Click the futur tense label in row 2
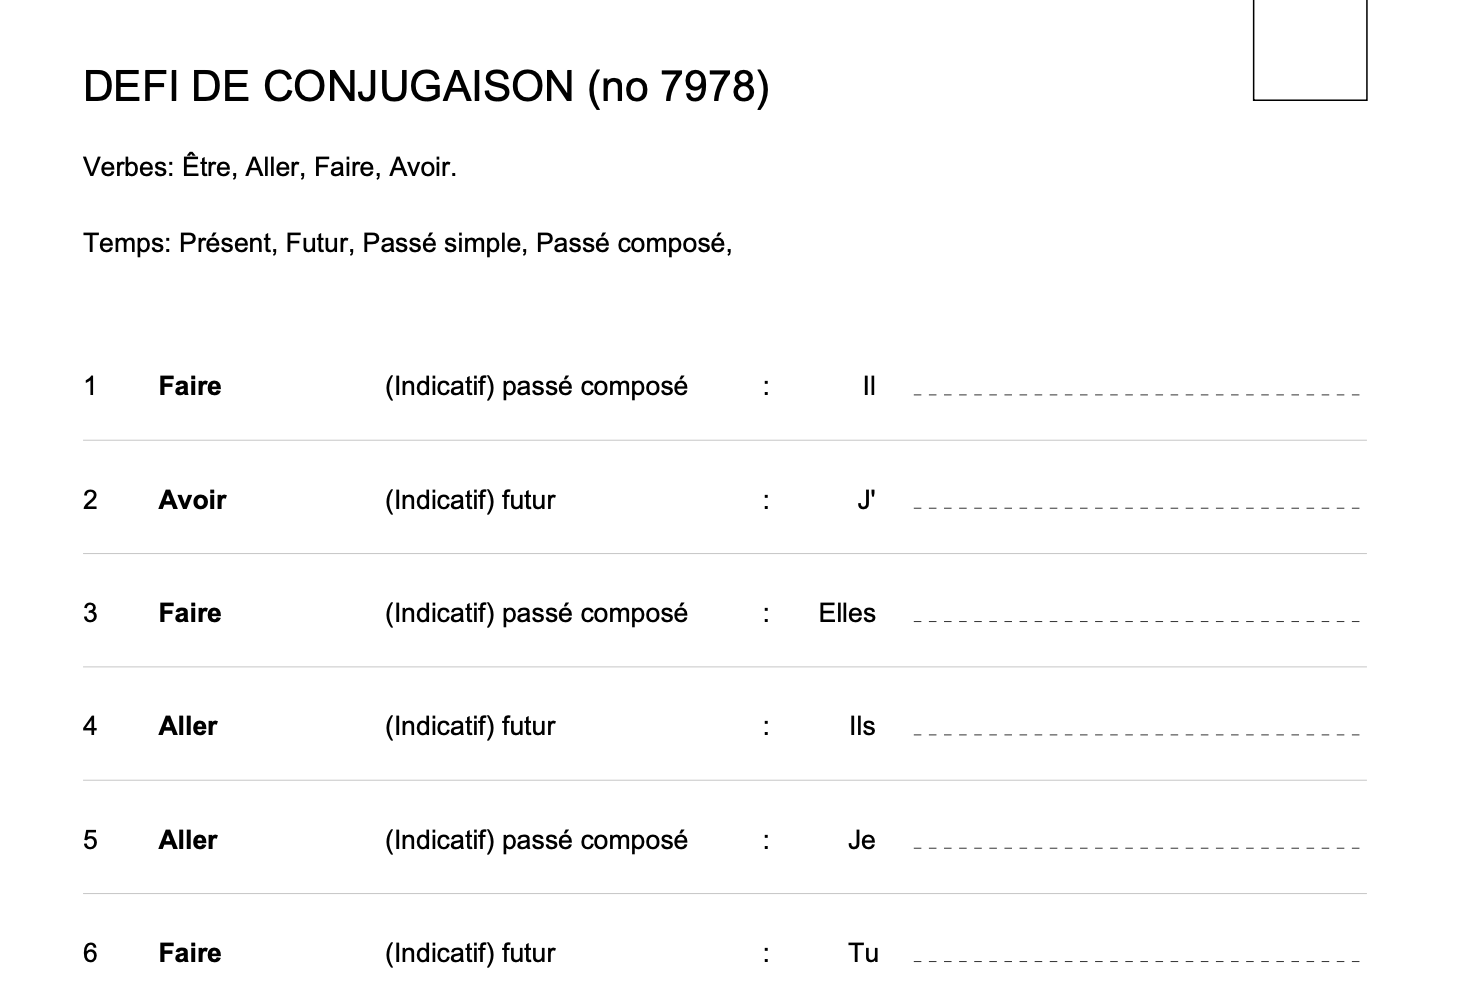 coord(470,500)
